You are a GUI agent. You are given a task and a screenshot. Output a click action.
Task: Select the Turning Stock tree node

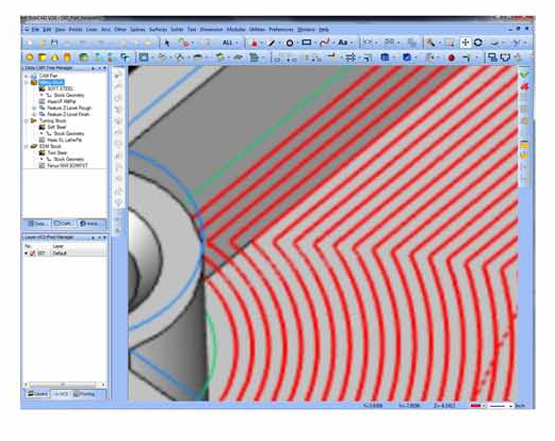click(52, 121)
